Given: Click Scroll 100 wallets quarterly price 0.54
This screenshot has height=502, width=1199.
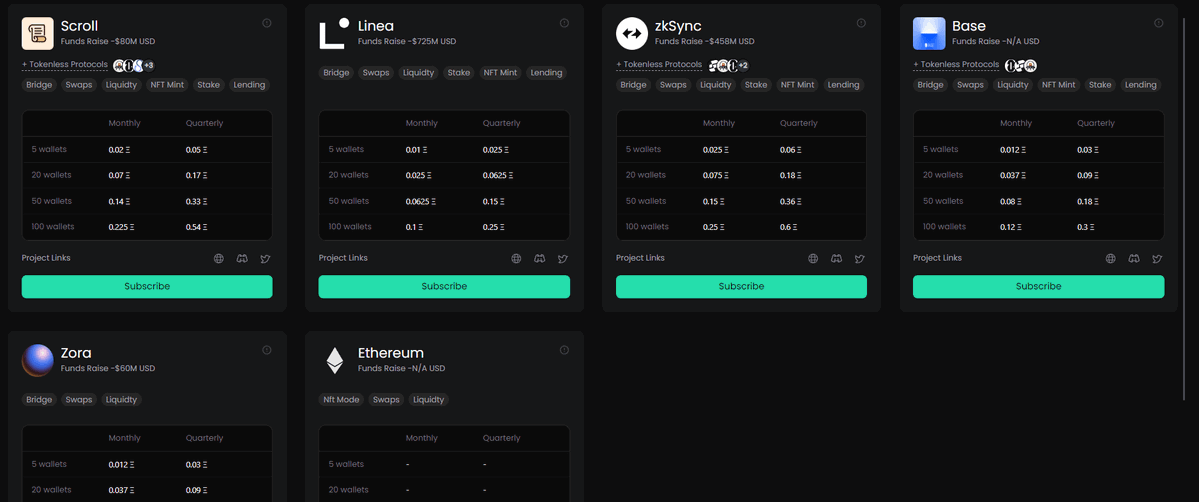Looking at the screenshot, I should pyautogui.click(x=197, y=227).
